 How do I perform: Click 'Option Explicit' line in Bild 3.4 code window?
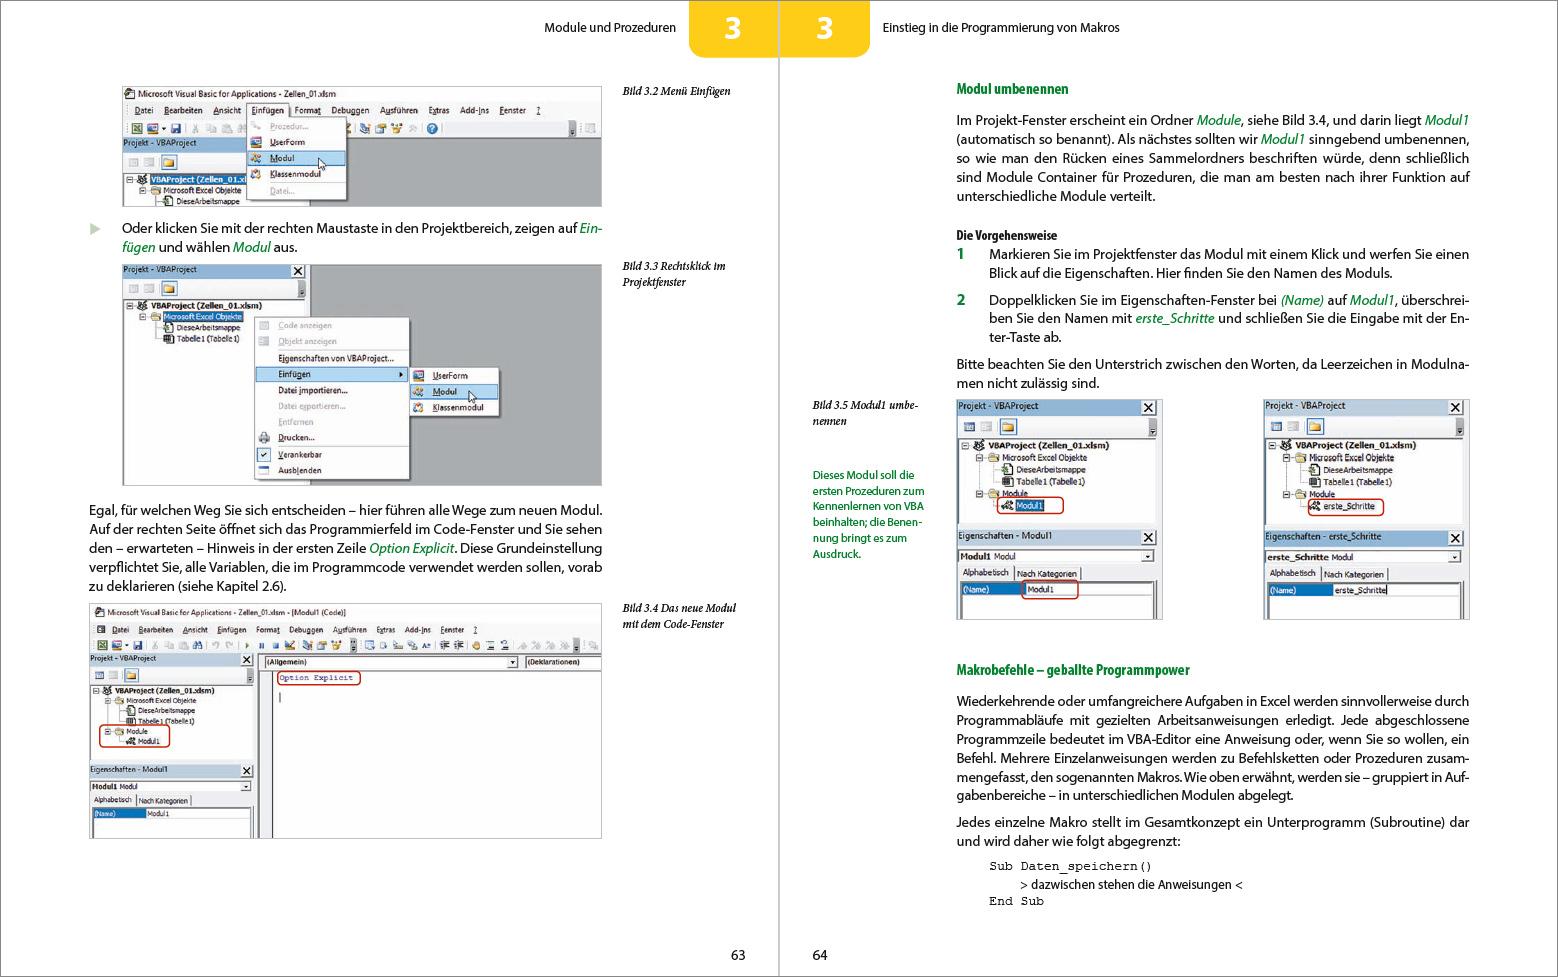tap(316, 678)
